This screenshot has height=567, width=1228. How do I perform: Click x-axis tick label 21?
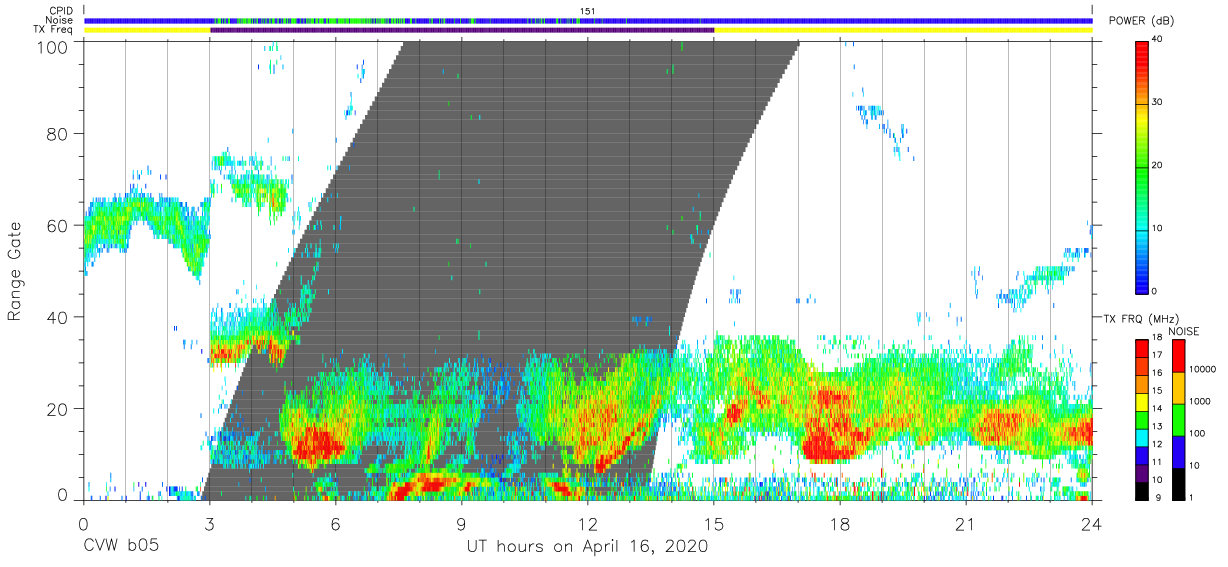pyautogui.click(x=966, y=524)
